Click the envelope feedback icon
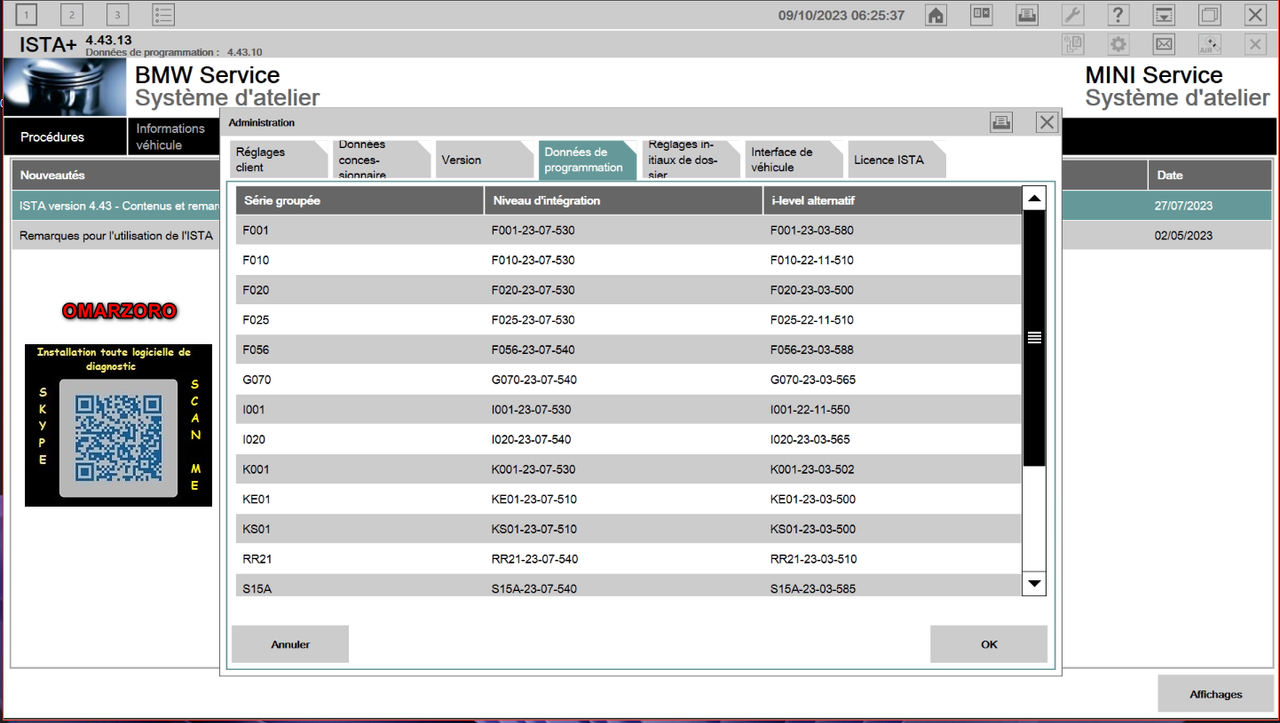 pyautogui.click(x=1164, y=44)
